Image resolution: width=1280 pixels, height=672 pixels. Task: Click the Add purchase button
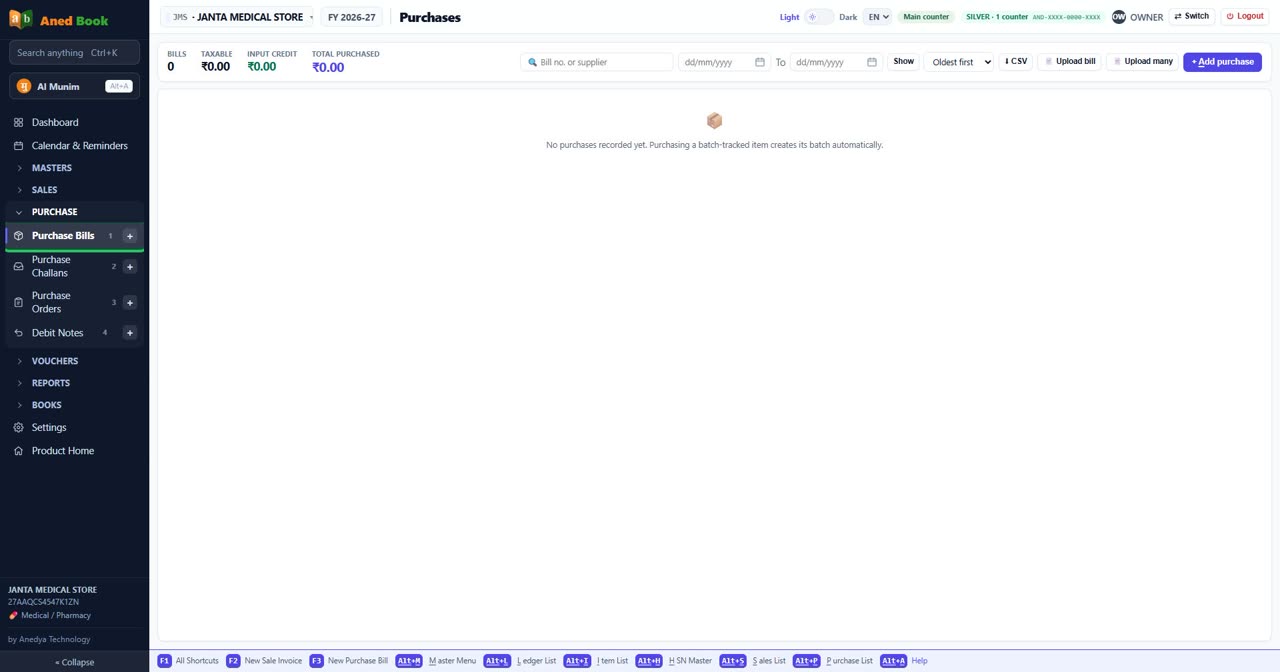[1222, 62]
